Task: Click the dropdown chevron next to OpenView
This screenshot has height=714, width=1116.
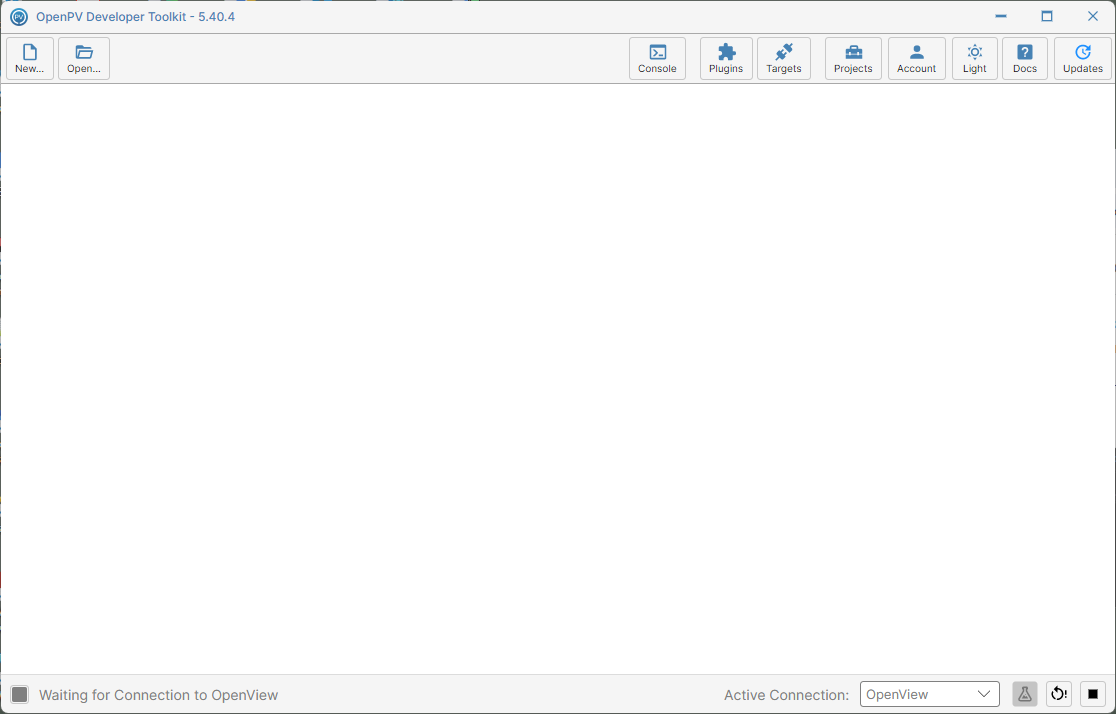Action: click(984, 694)
